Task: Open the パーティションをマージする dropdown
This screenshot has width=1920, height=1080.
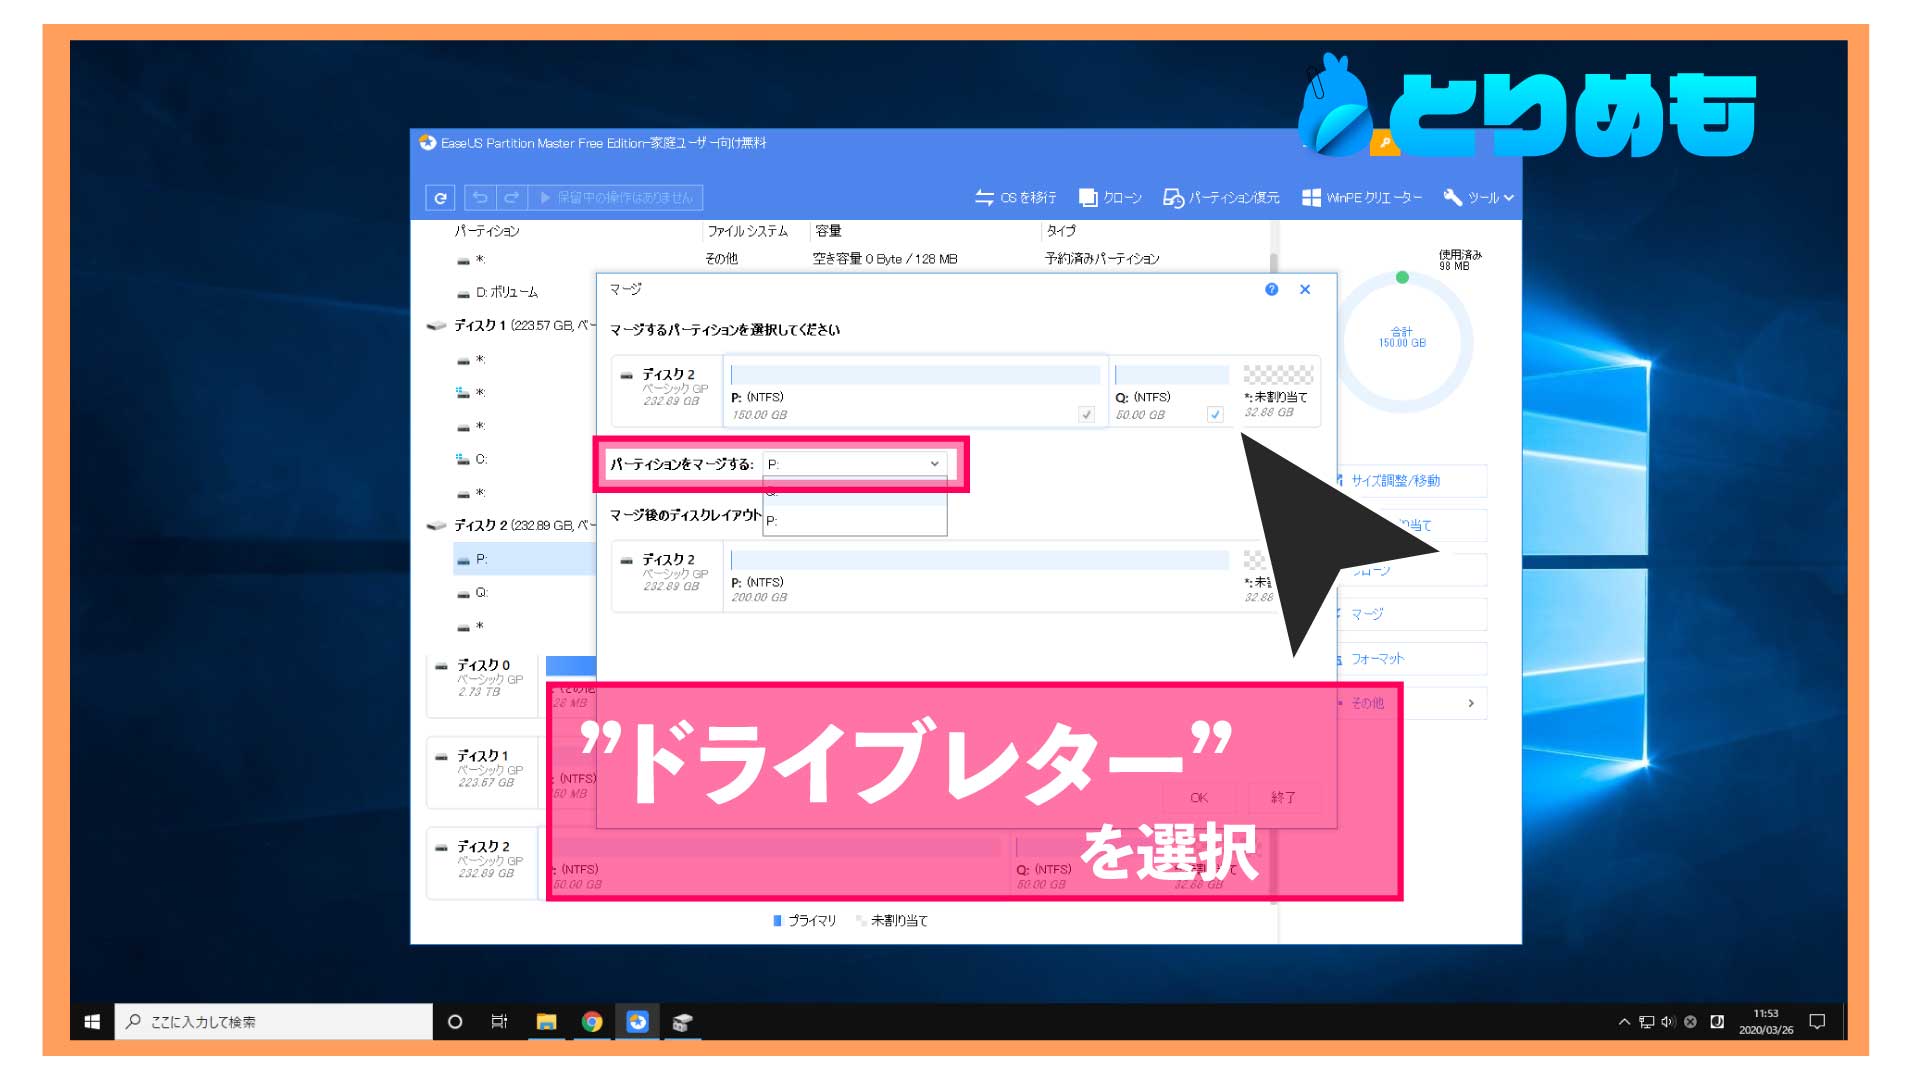Action: (x=855, y=464)
